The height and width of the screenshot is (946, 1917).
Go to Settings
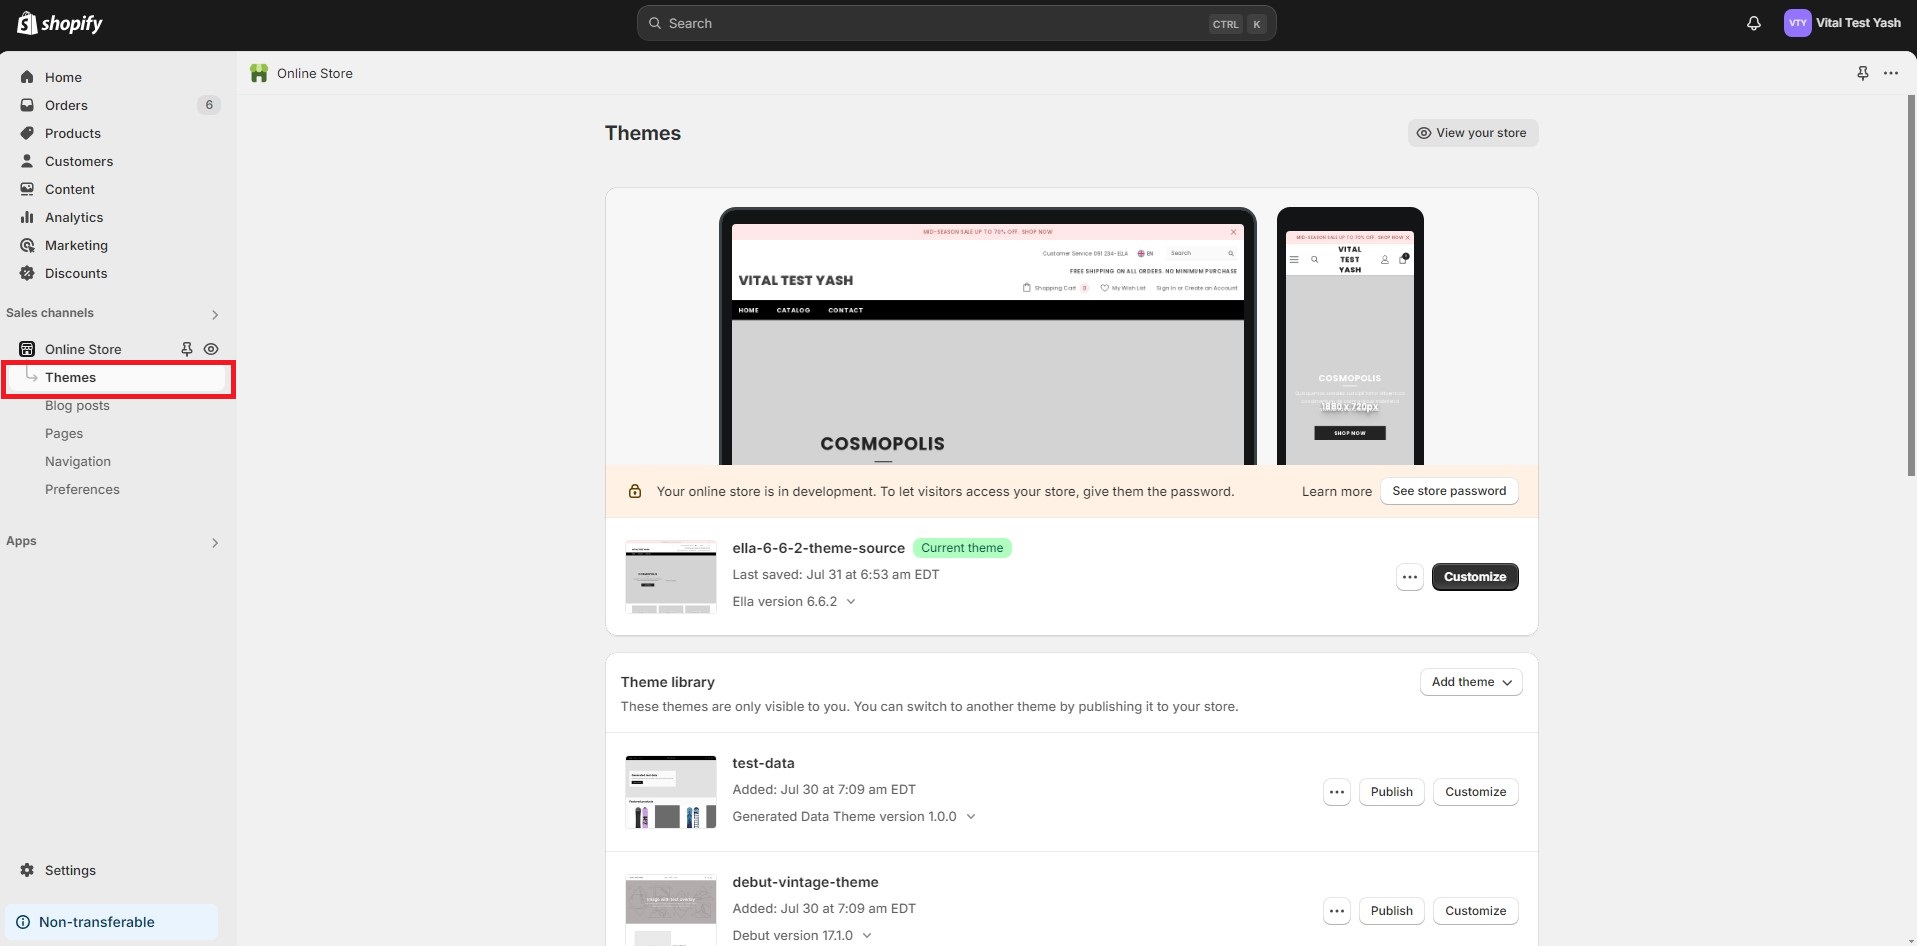[x=70, y=870]
